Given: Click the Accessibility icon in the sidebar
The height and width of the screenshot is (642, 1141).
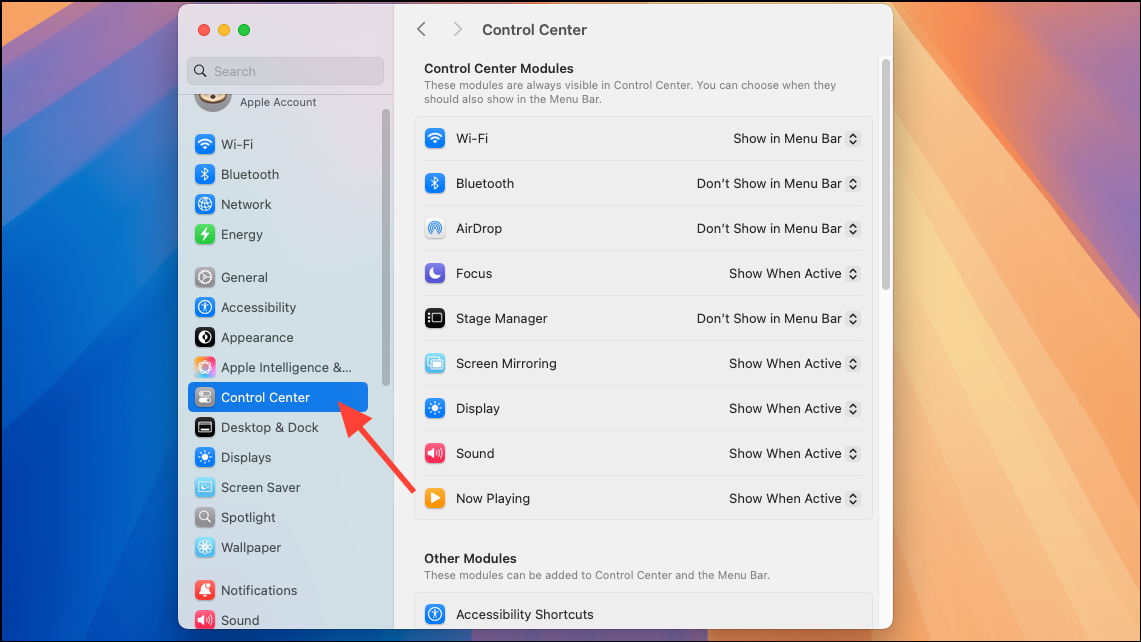Looking at the screenshot, I should pyautogui.click(x=204, y=307).
